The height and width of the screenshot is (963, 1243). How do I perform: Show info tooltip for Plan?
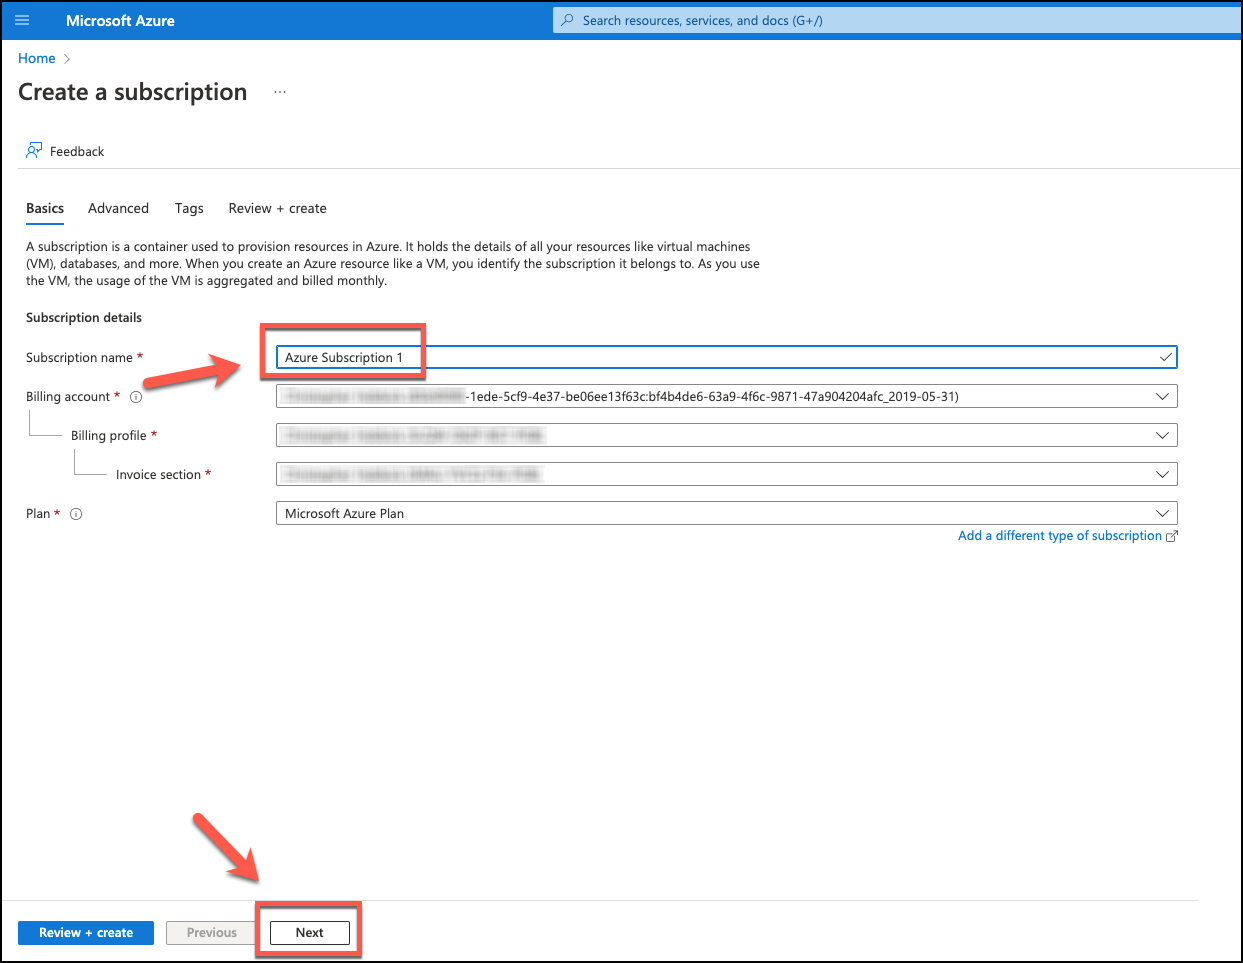point(76,514)
